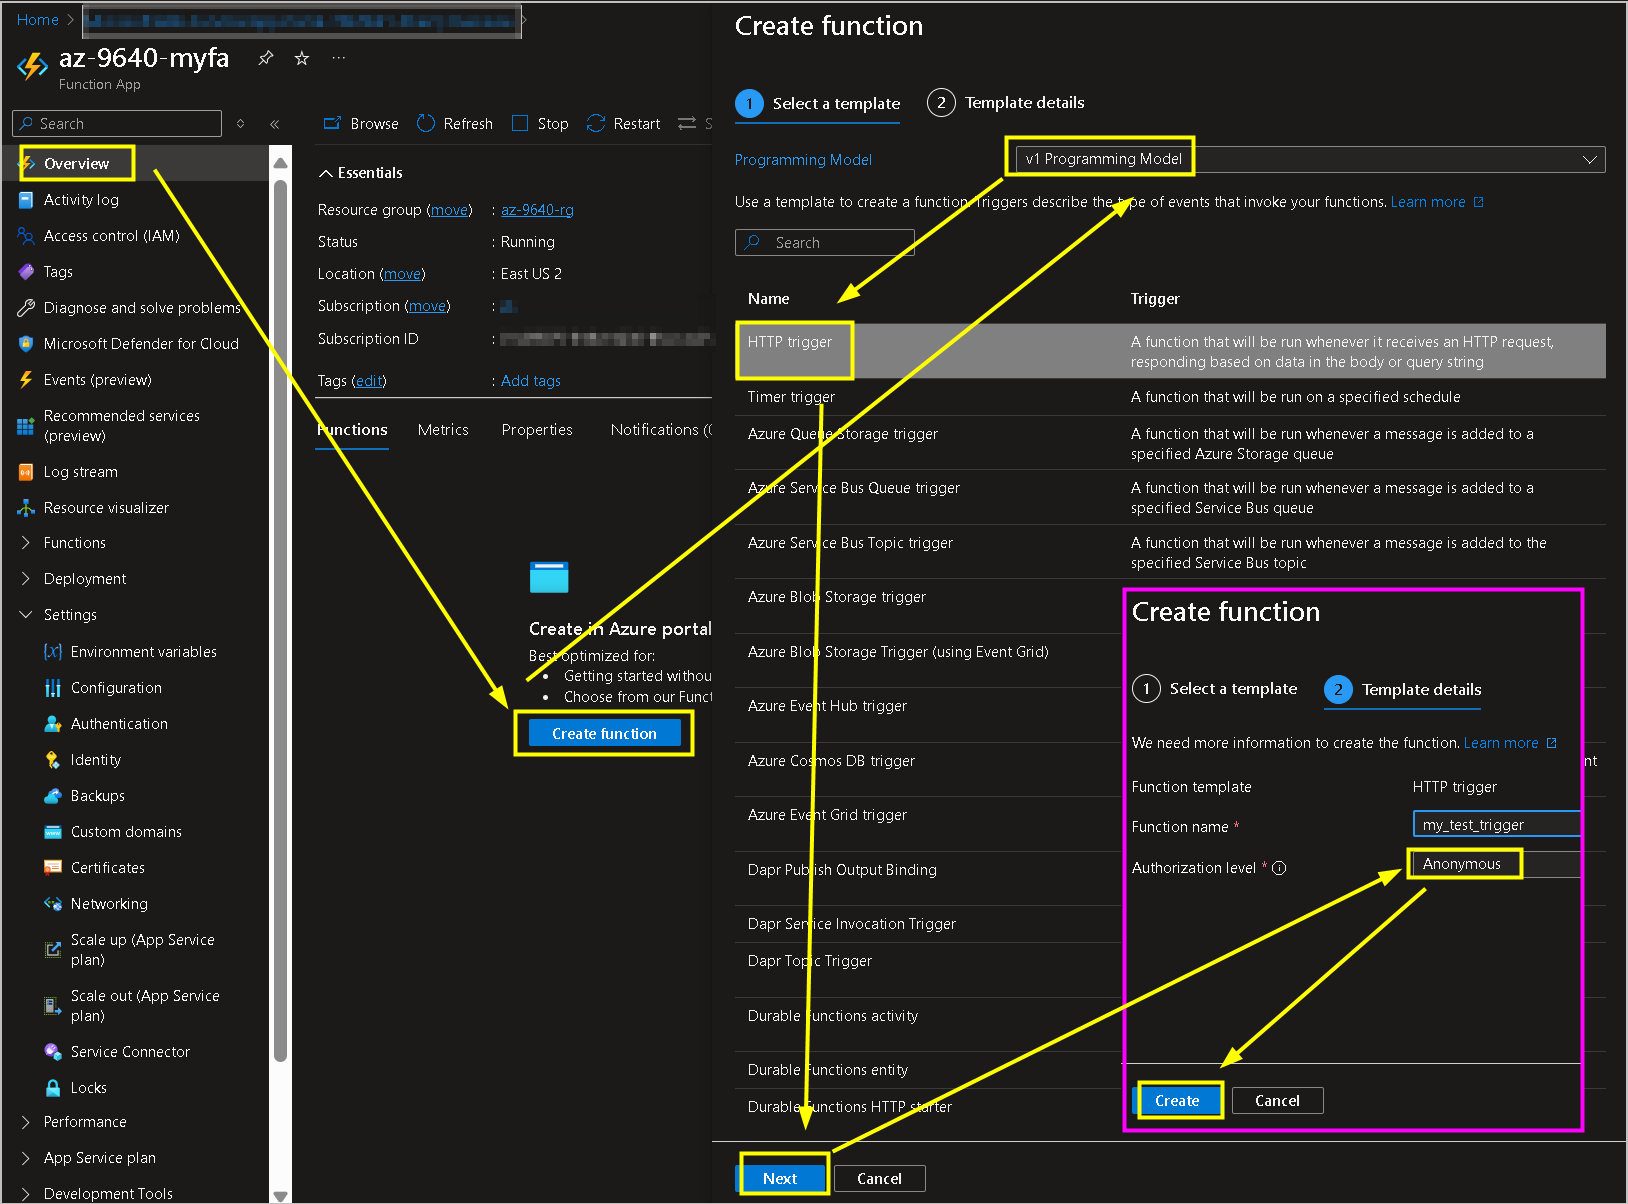
Task: Click the Activity log icon in sidebar
Action: pyautogui.click(x=26, y=200)
